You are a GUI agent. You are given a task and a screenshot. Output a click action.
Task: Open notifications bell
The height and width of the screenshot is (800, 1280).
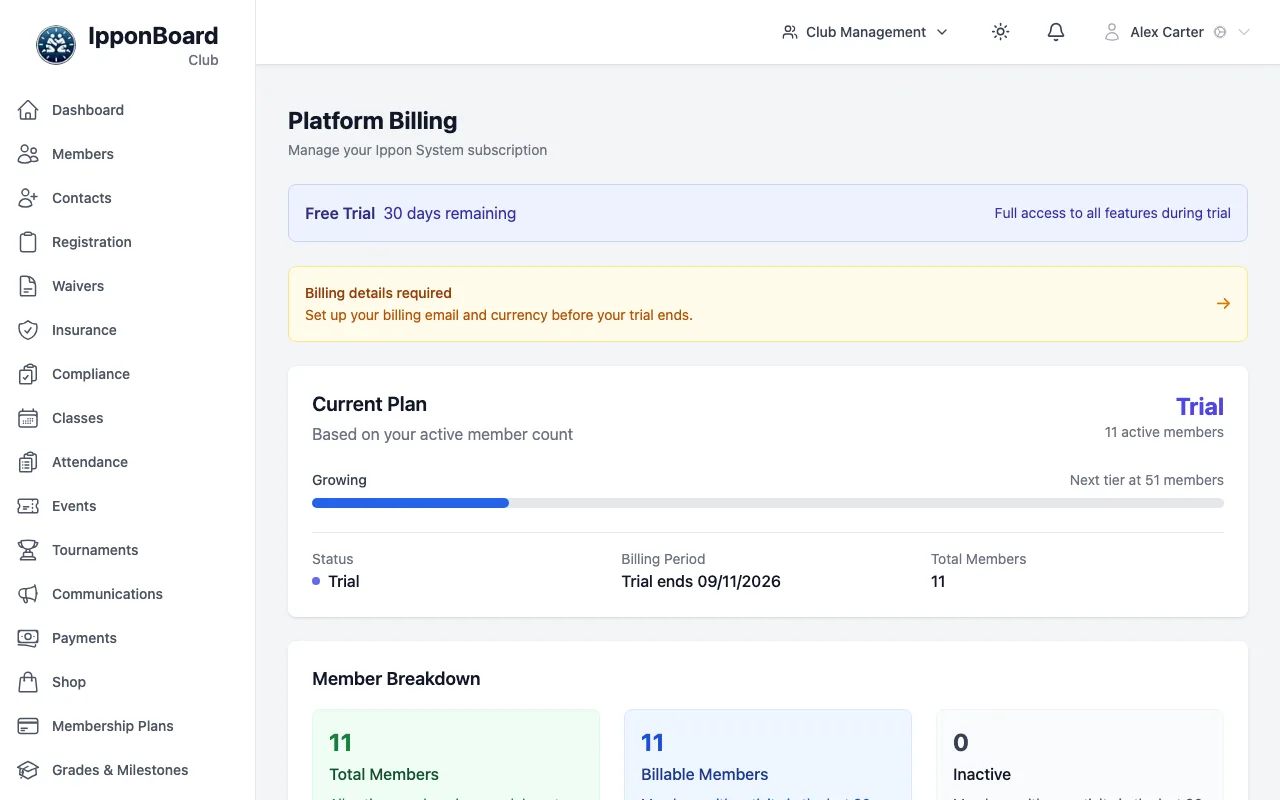tap(1056, 32)
